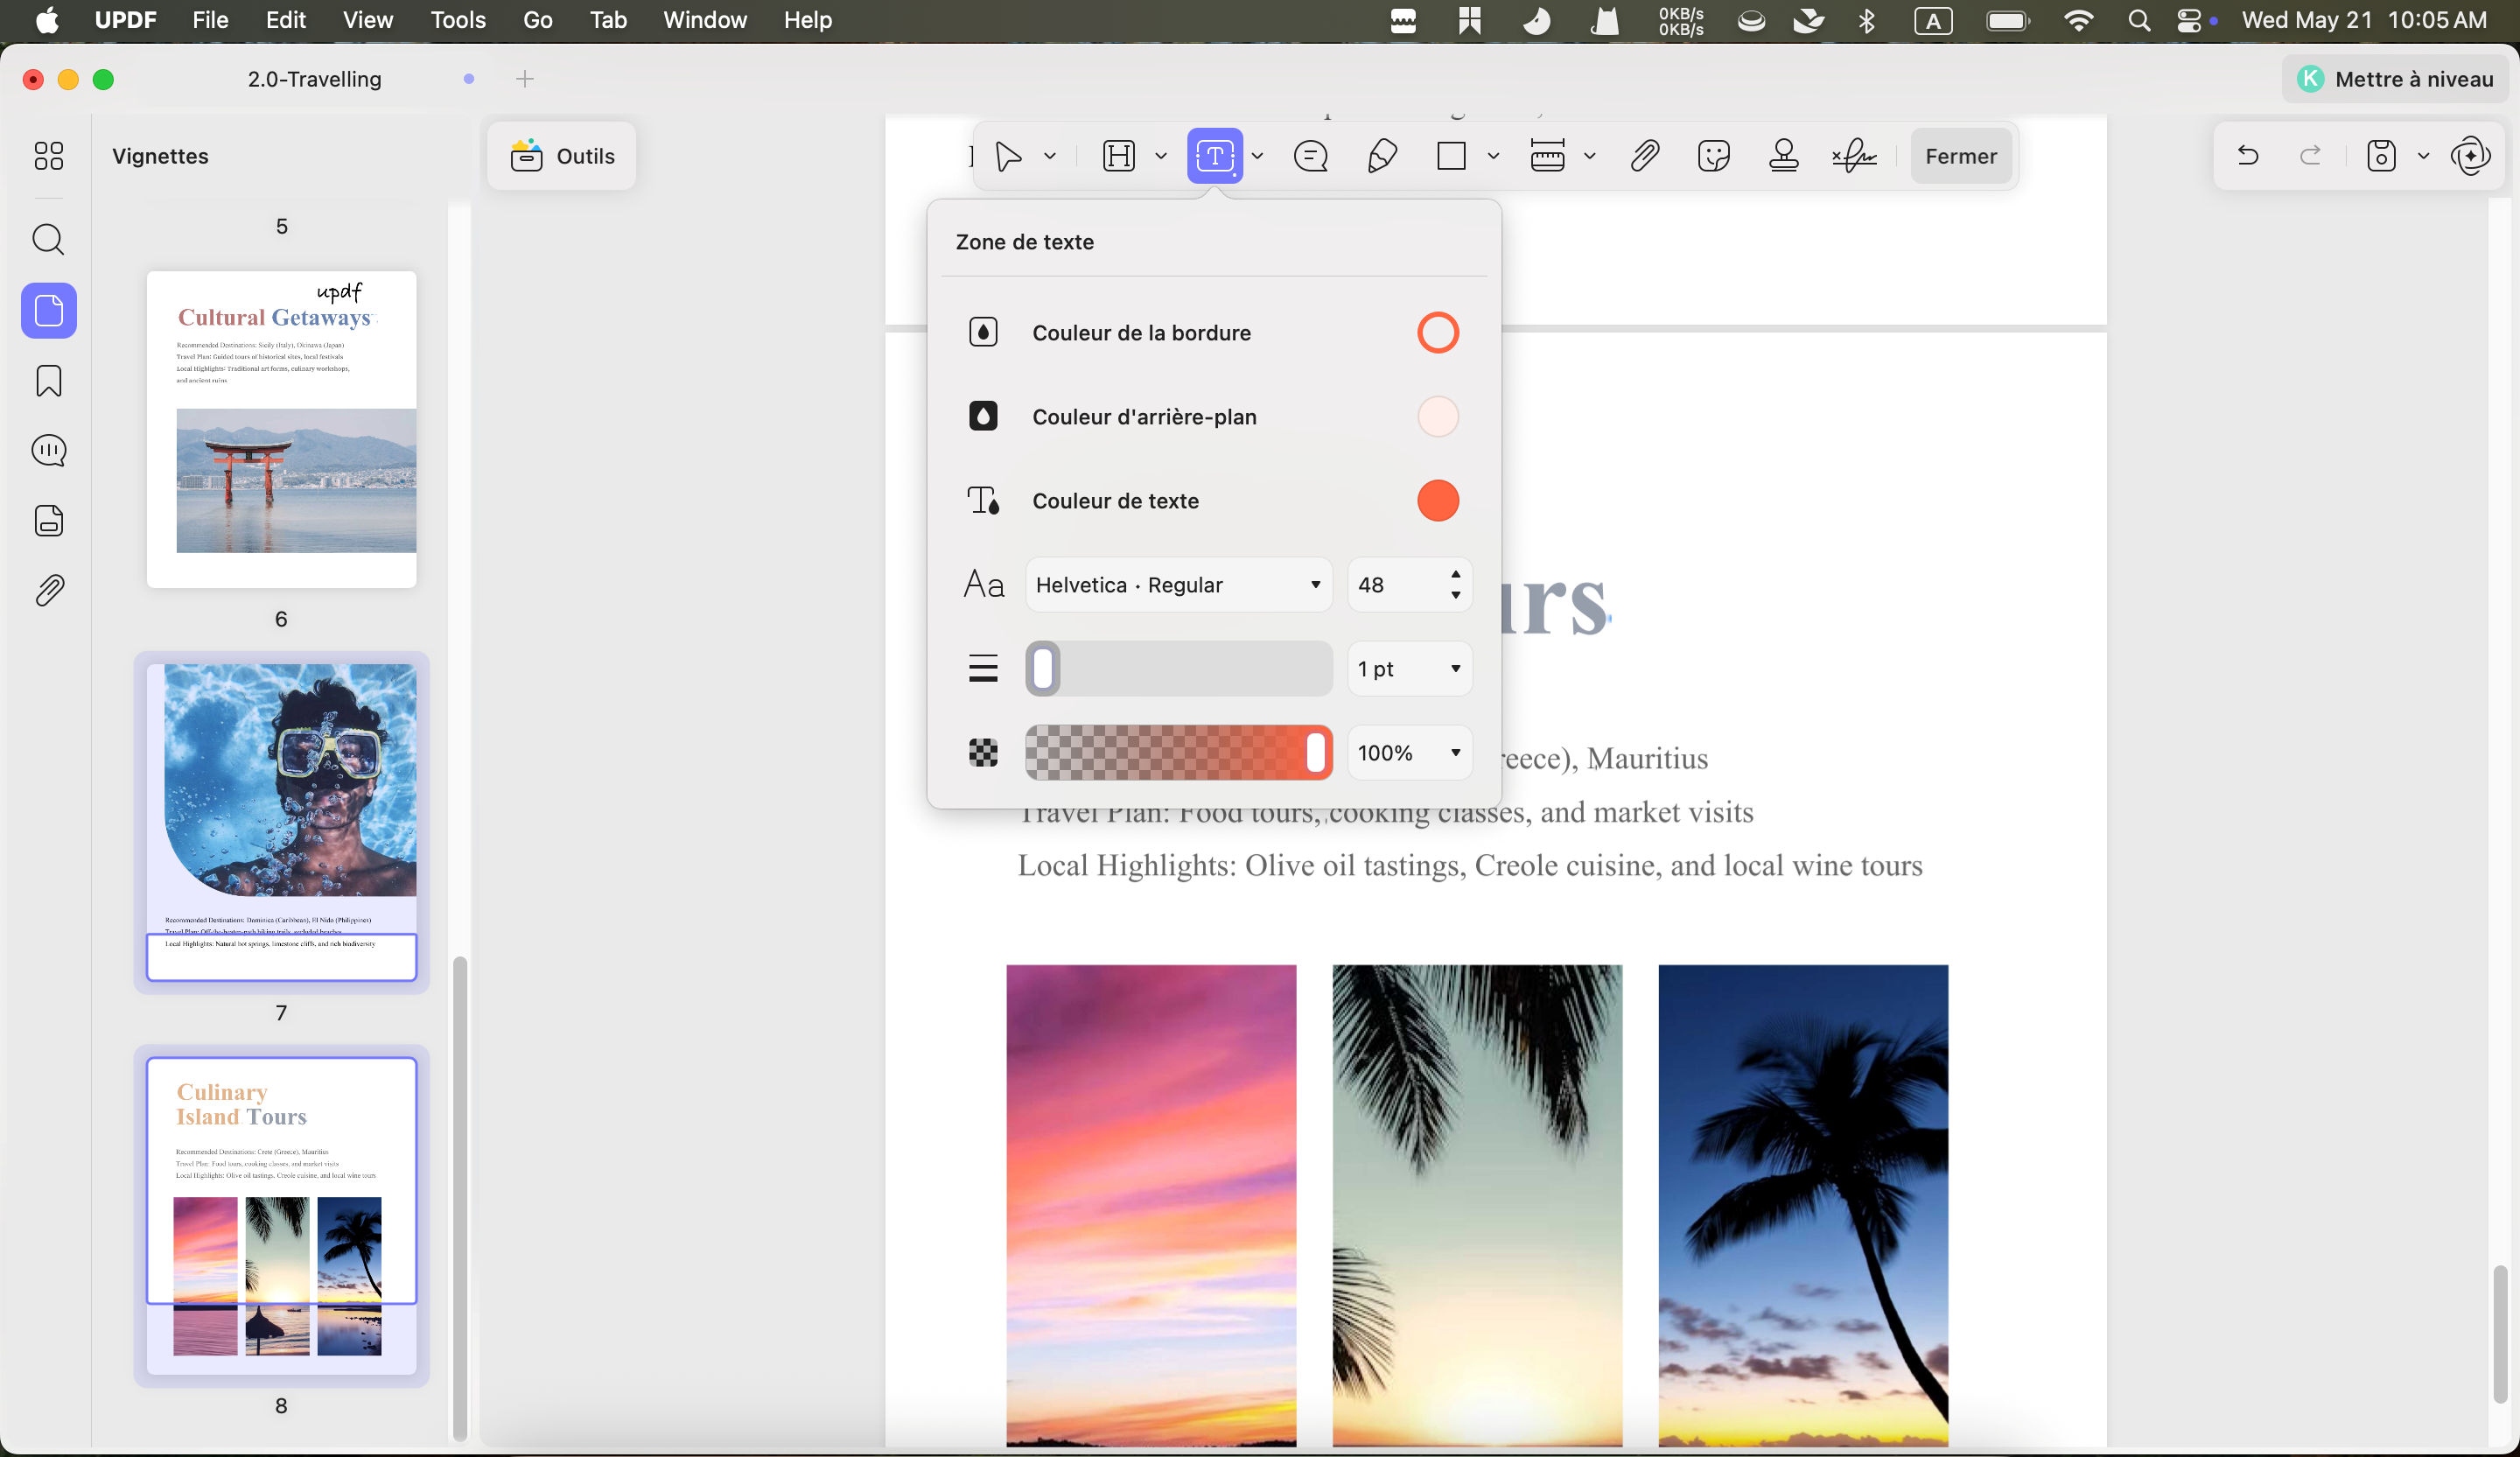
Task: Select the sticky note comment tool
Action: coord(1310,156)
